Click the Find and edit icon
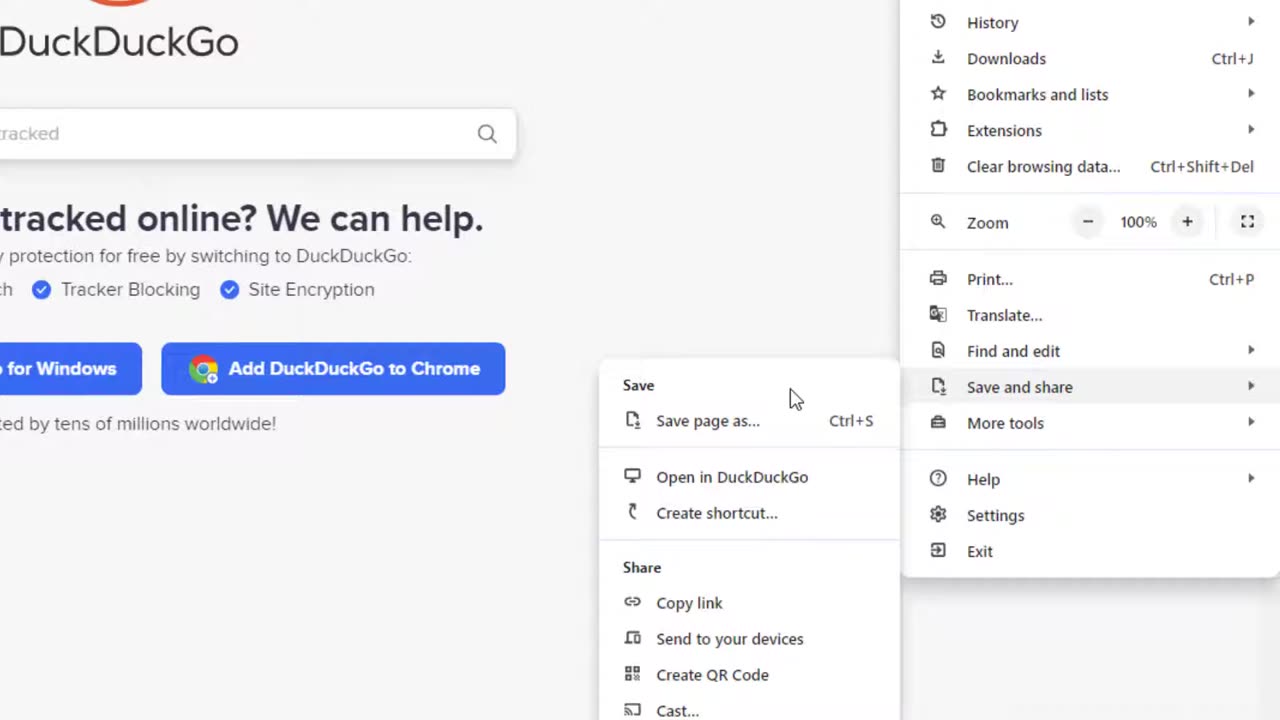The height and width of the screenshot is (720, 1280). coord(938,351)
